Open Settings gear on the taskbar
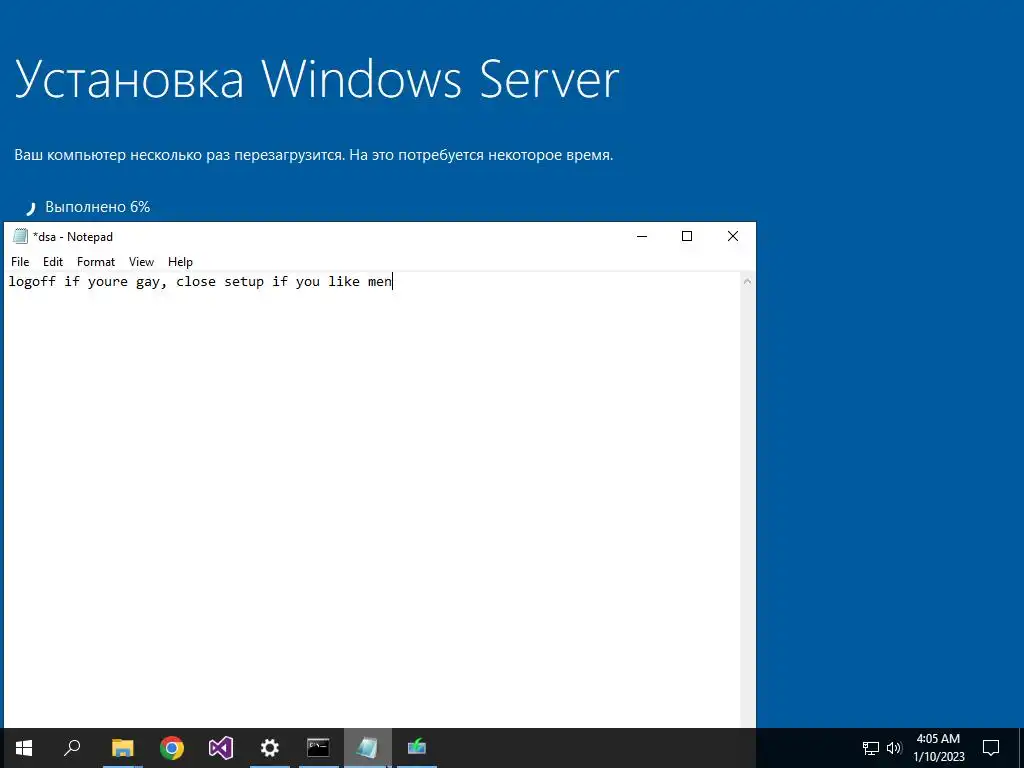 click(270, 748)
